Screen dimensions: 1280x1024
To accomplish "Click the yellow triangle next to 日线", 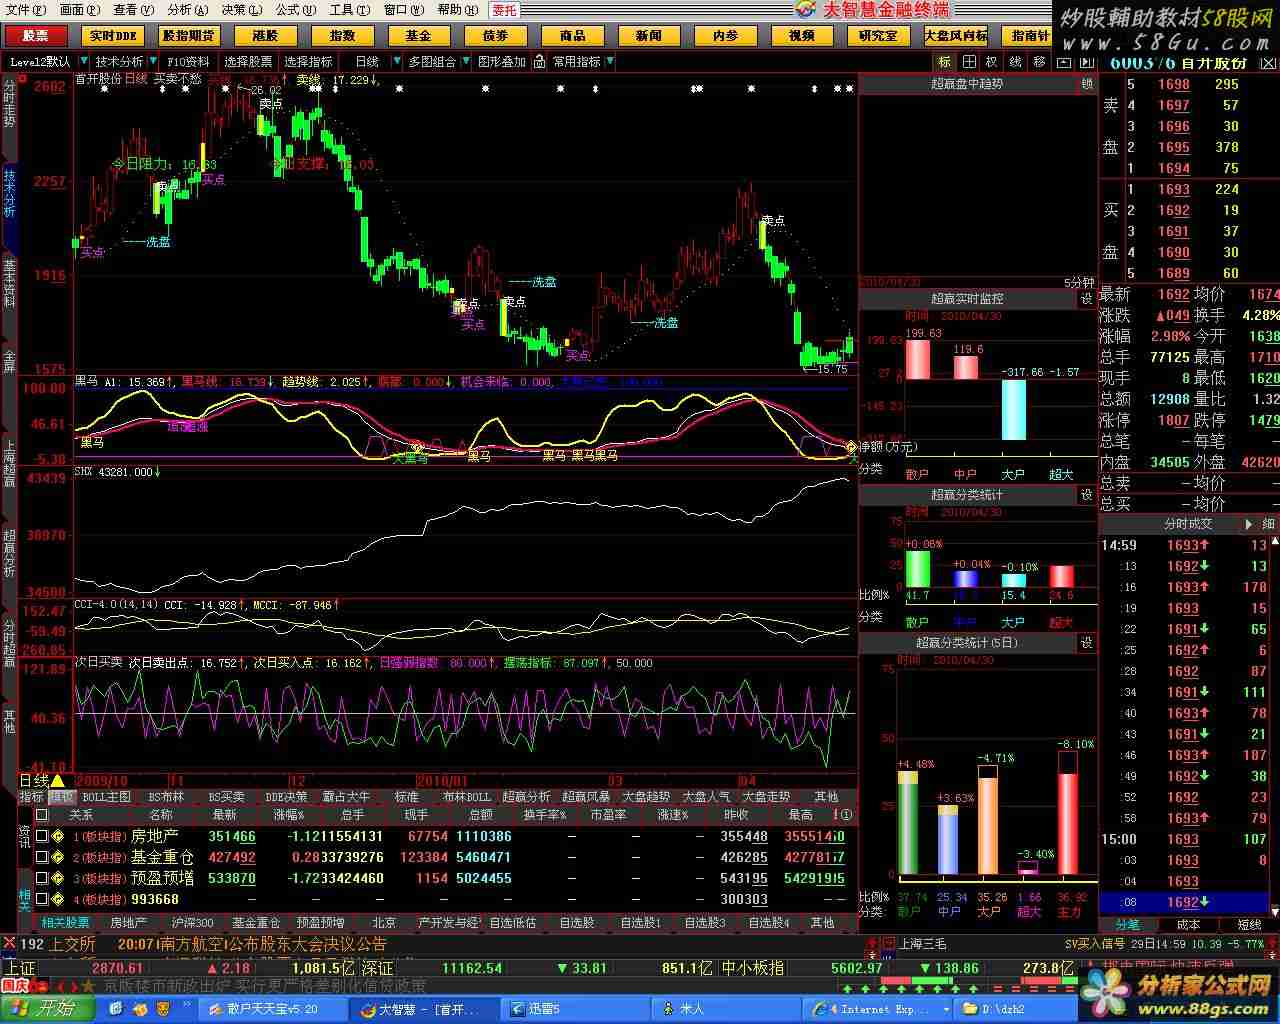I will tap(58, 781).
